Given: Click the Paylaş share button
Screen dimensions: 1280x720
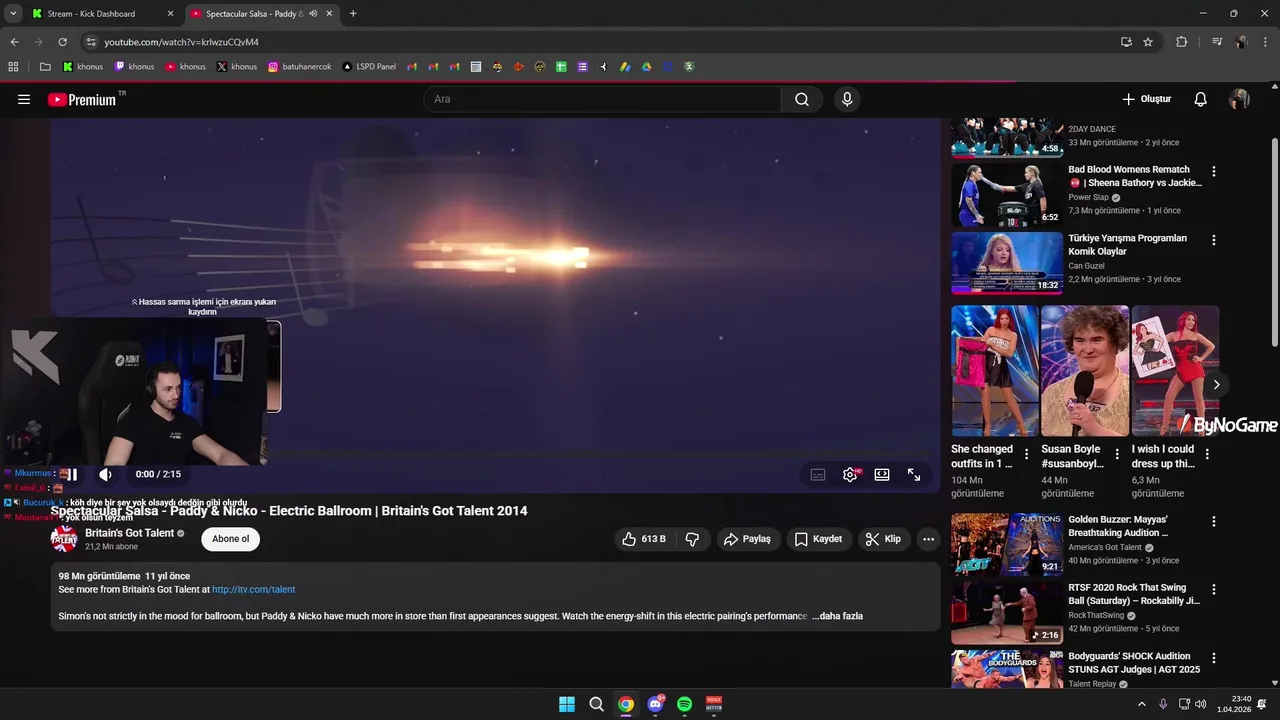Looking at the screenshot, I should pyautogui.click(x=748, y=539).
